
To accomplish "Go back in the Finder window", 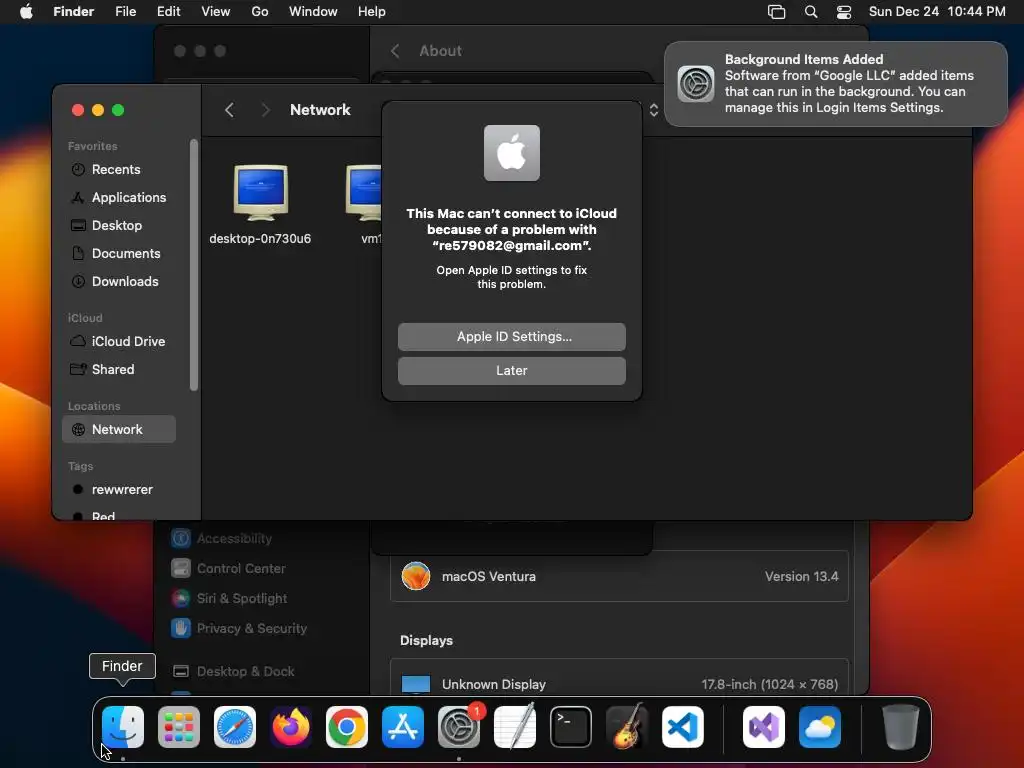I will (x=229, y=110).
